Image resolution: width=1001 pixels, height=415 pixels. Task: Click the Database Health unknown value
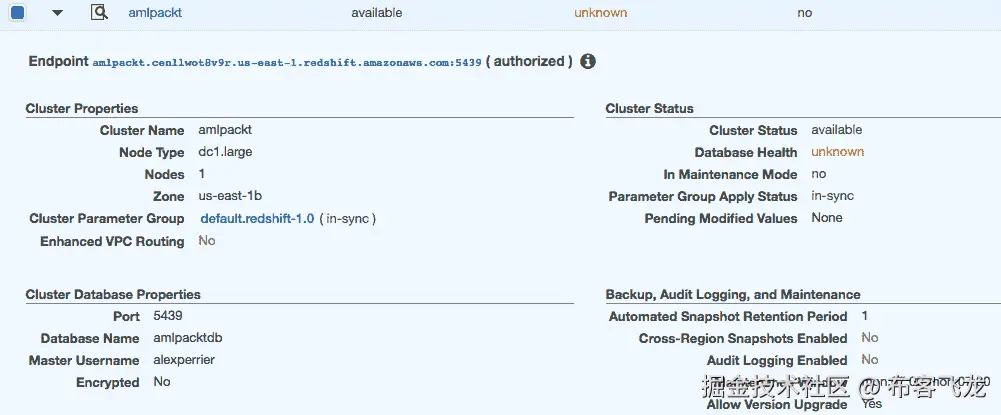click(x=837, y=152)
